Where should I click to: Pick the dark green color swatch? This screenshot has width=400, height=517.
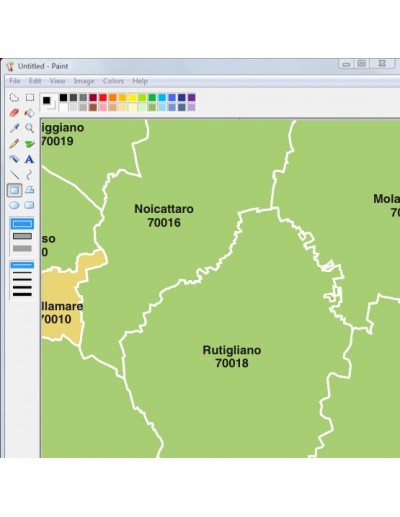pos(152,97)
